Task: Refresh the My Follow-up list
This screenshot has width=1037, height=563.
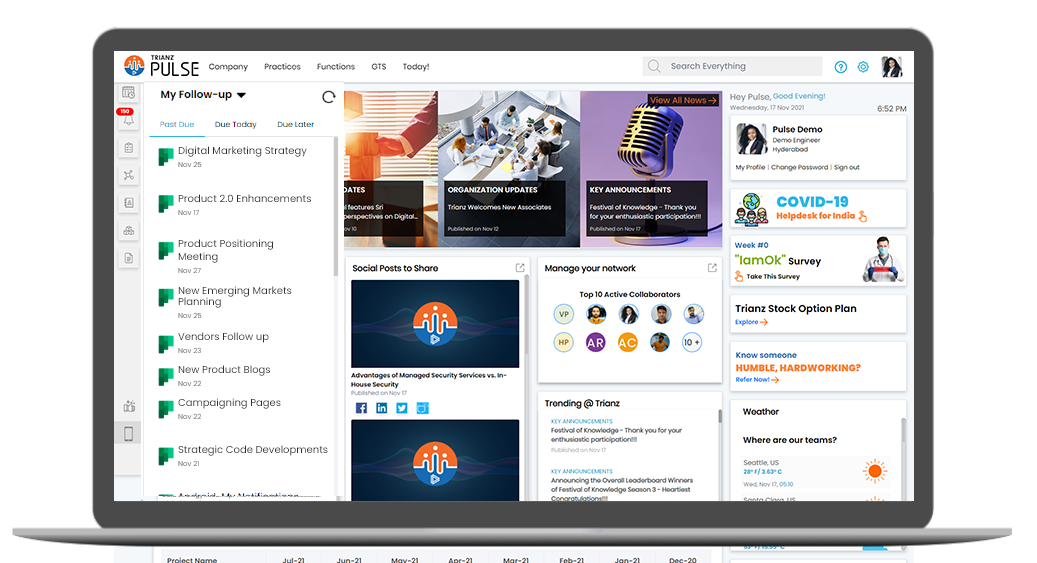Action: pyautogui.click(x=328, y=97)
